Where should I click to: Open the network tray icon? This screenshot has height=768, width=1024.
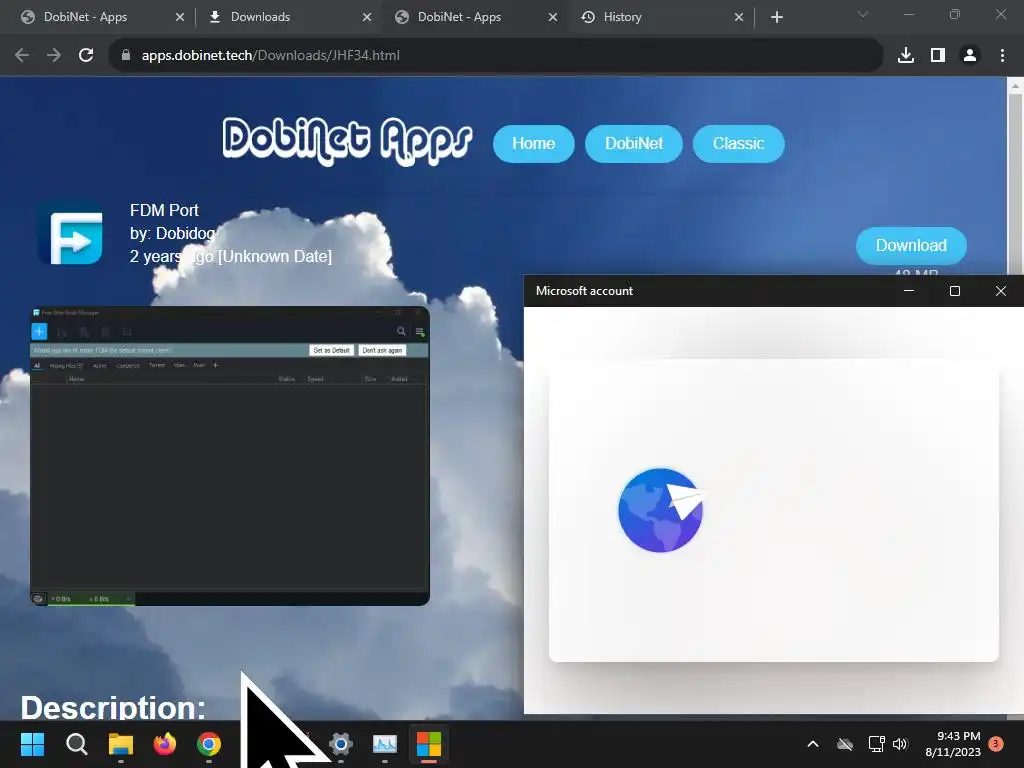pyautogui.click(x=876, y=744)
